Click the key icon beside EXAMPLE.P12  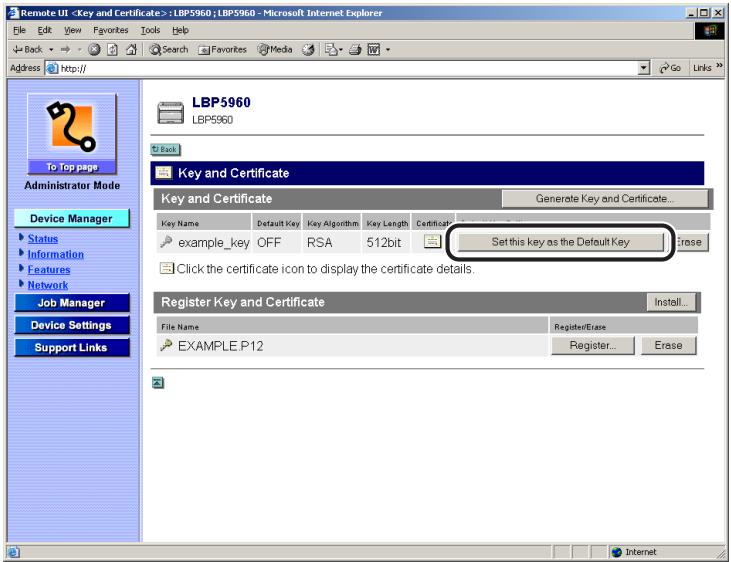(166, 345)
